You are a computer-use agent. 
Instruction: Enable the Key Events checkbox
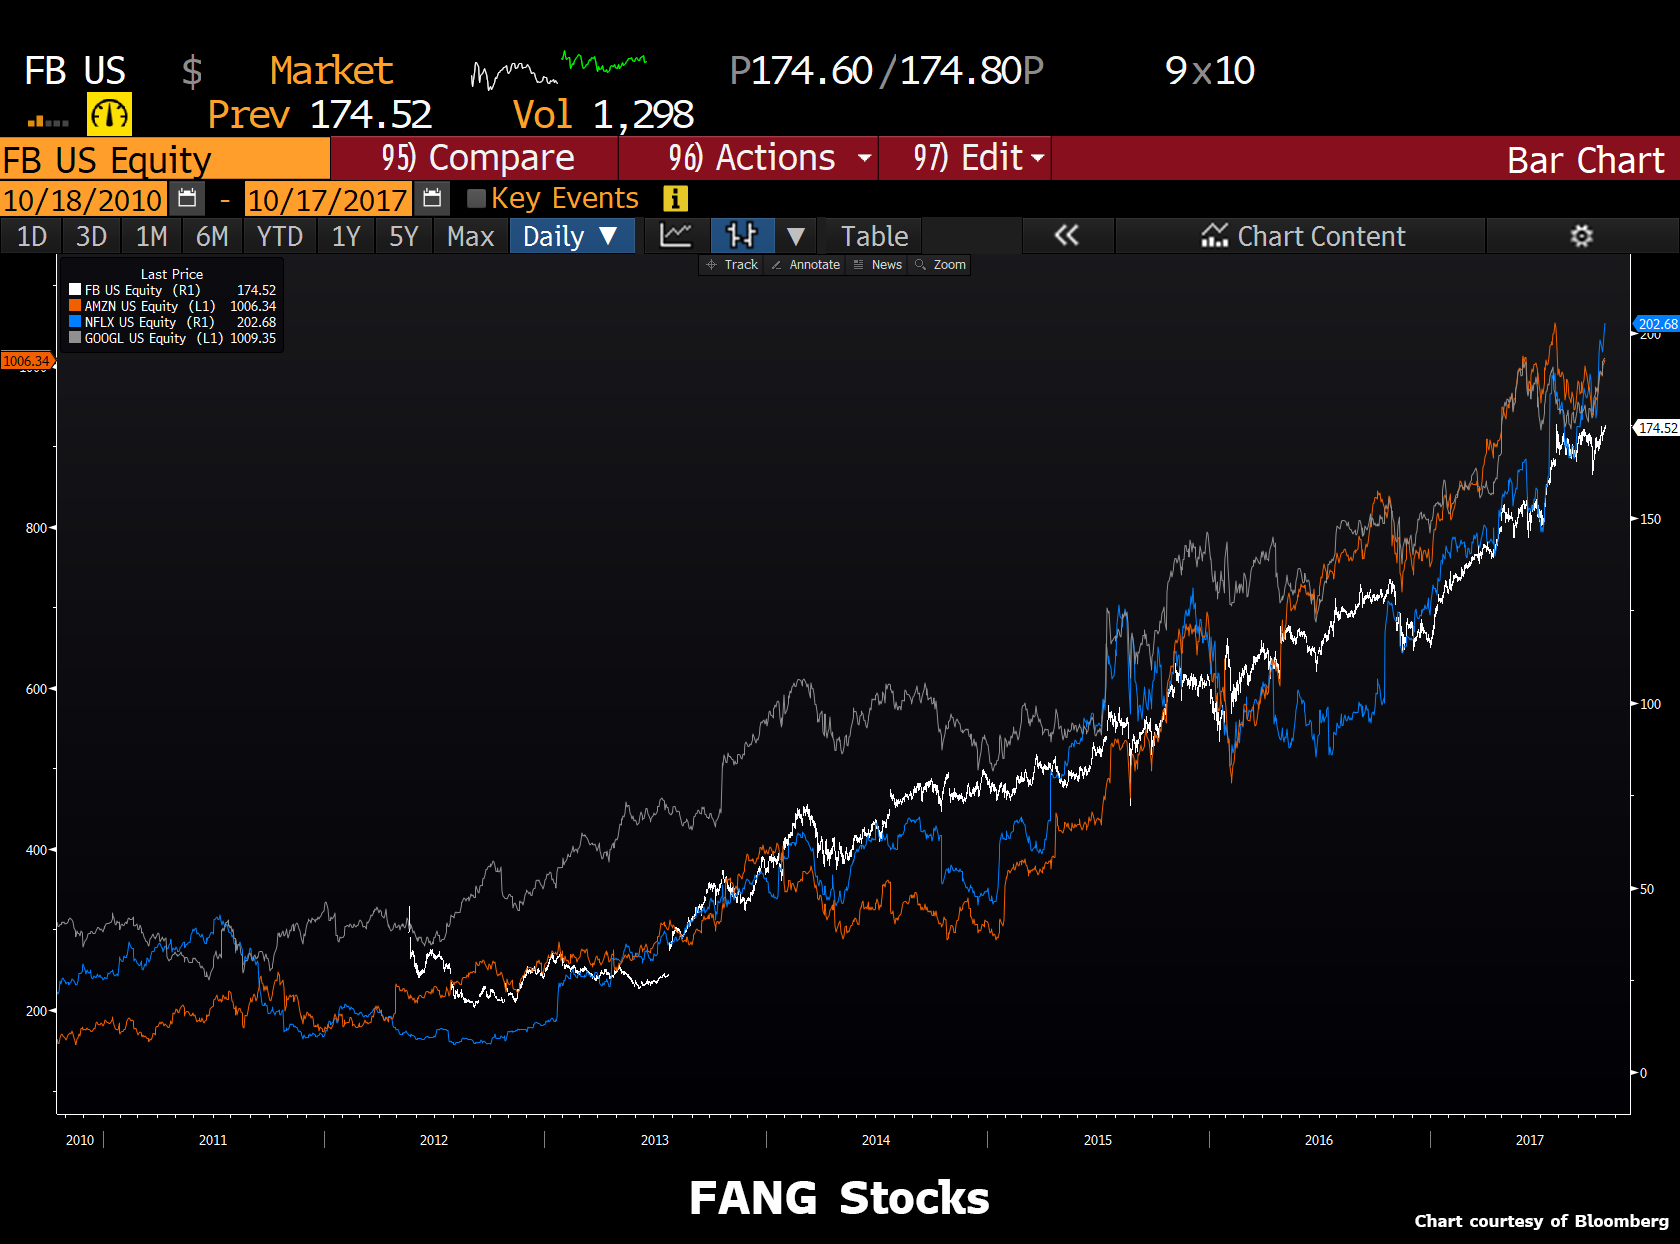pos(477,199)
